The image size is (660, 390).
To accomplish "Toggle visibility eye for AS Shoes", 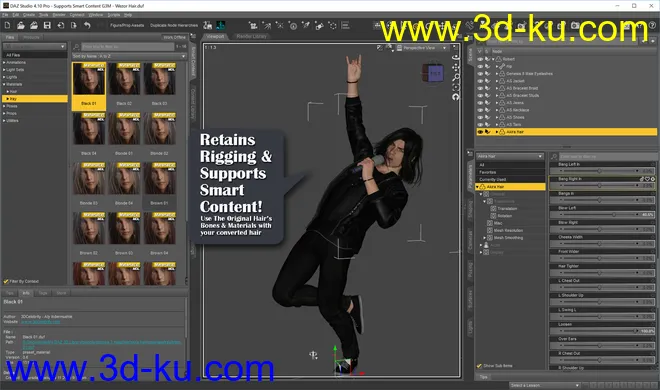I will [x=480, y=117].
